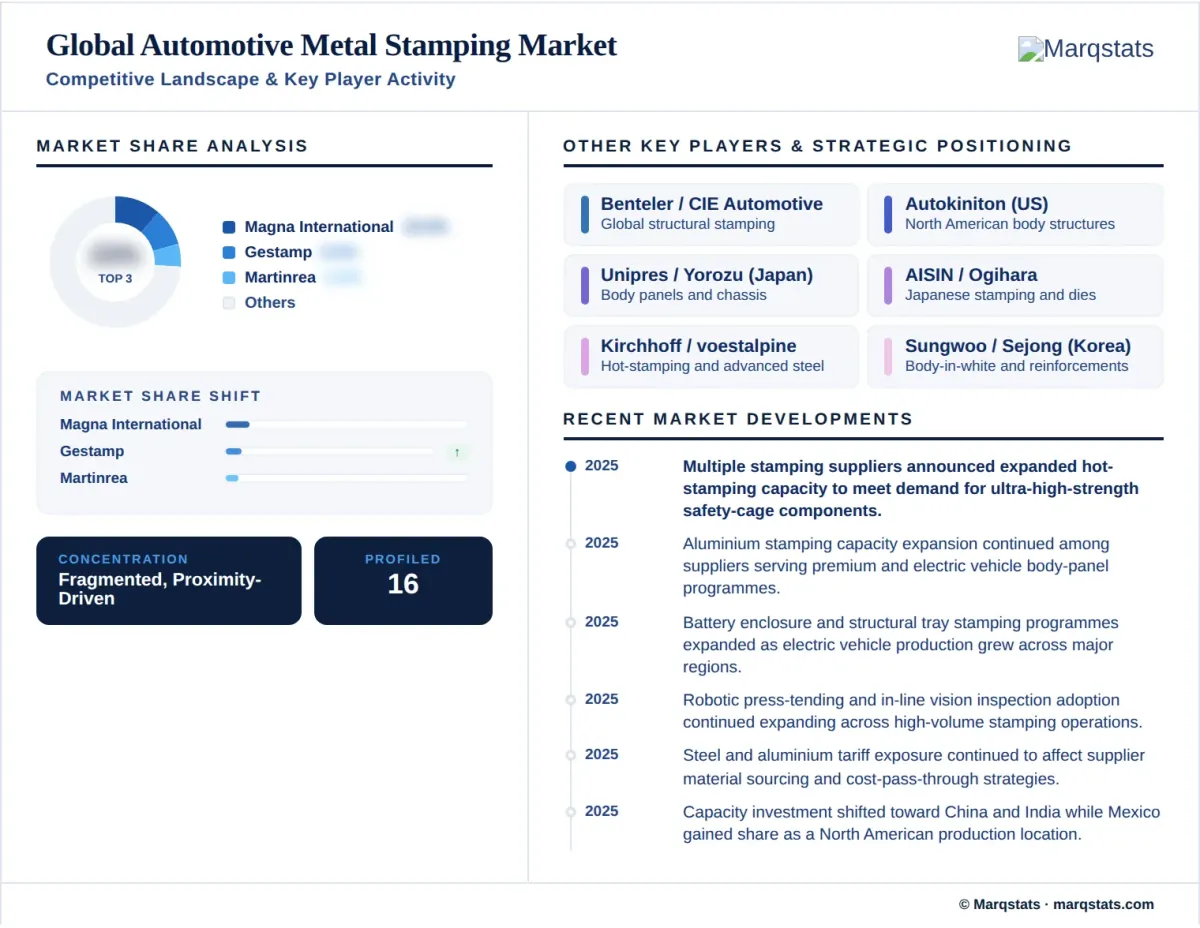Click the timeline dot for tariff exposure entry
This screenshot has width=1200, height=928.
(x=571, y=755)
